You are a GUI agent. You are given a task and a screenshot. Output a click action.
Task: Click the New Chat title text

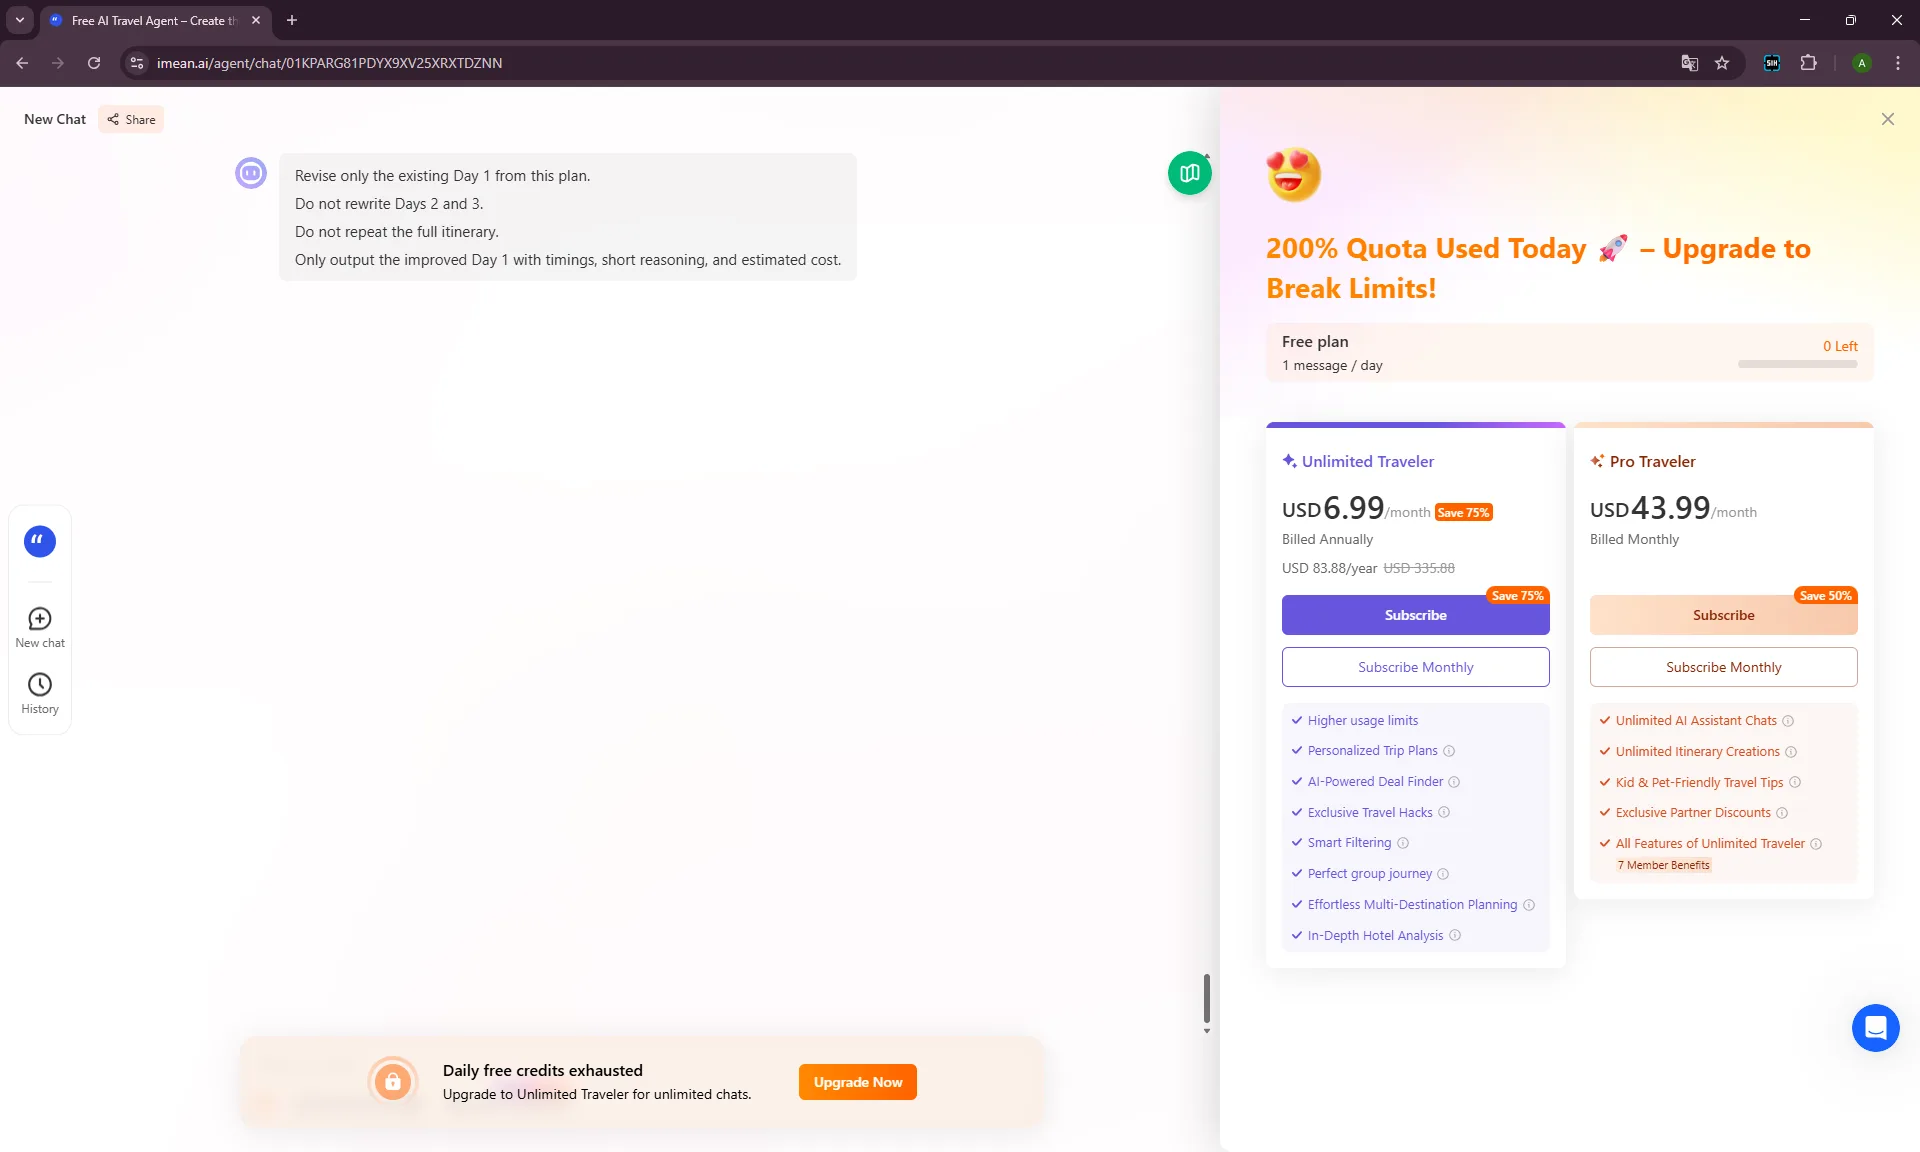tap(55, 119)
